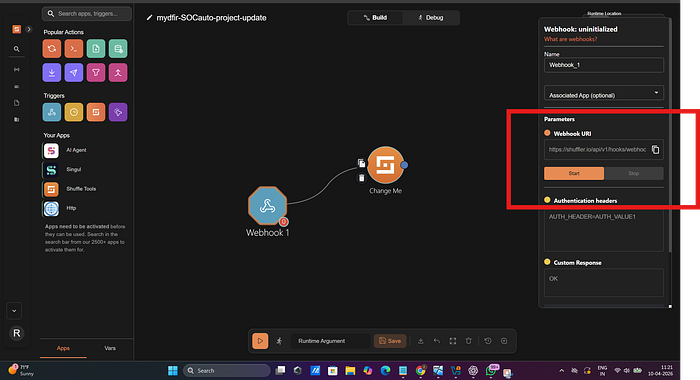Add the purple Download popular action

tap(52, 72)
